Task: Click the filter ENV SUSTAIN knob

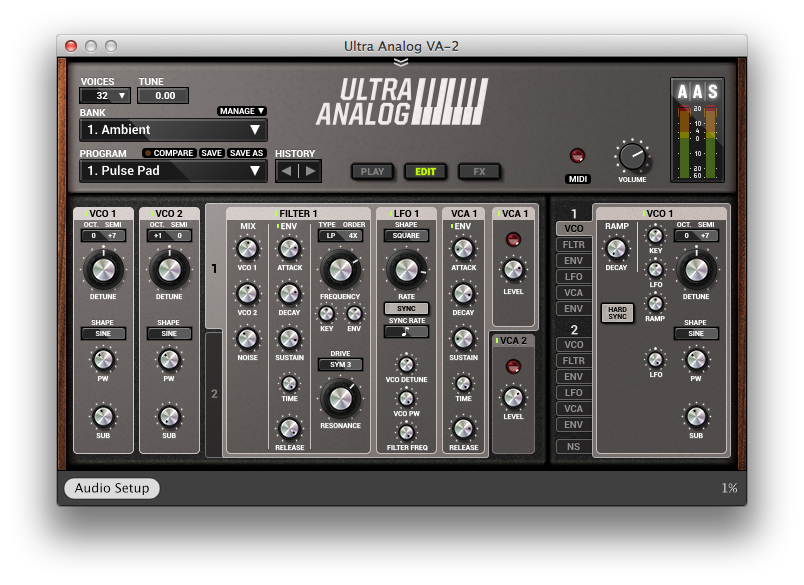Action: [289, 338]
